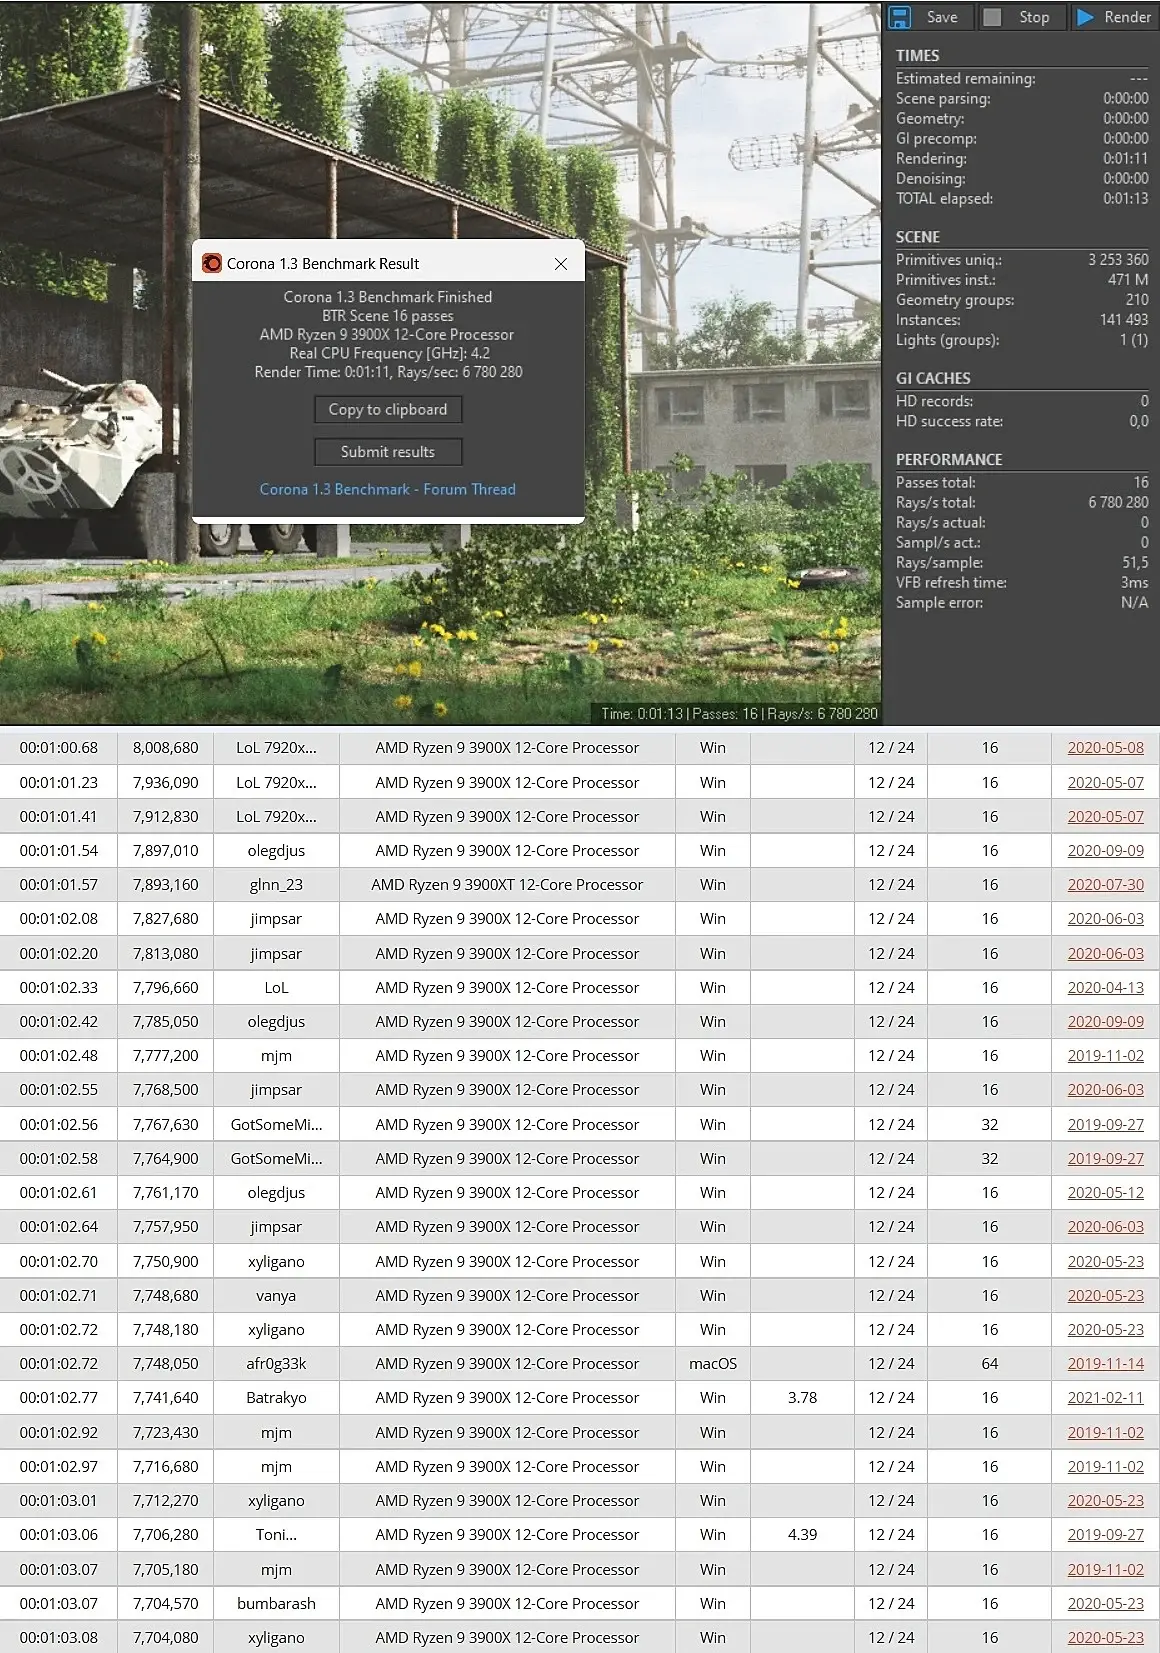Click GotSomeMi... in row 00:01:02.56
1160x1653 pixels.
pos(276,1124)
